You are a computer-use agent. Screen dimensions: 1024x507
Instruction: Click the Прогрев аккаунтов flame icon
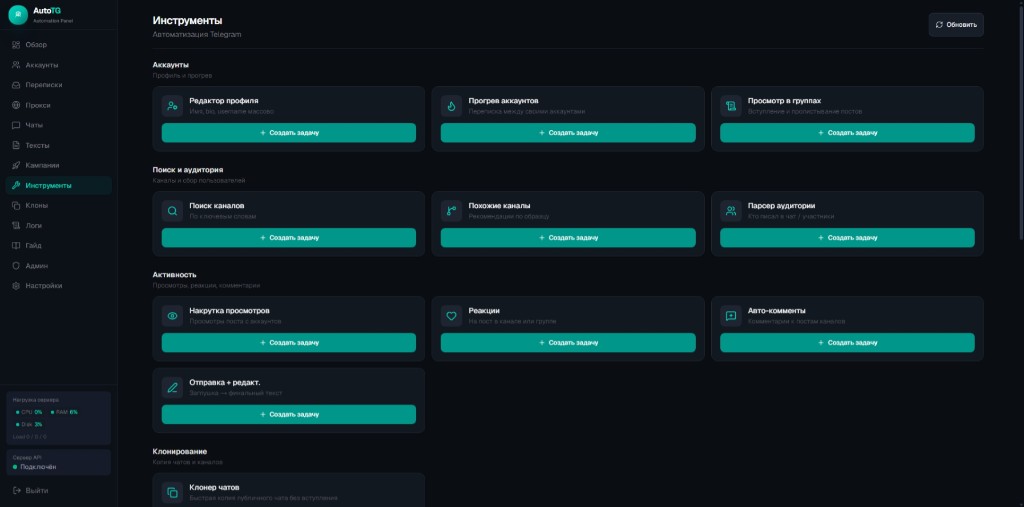[x=451, y=106]
